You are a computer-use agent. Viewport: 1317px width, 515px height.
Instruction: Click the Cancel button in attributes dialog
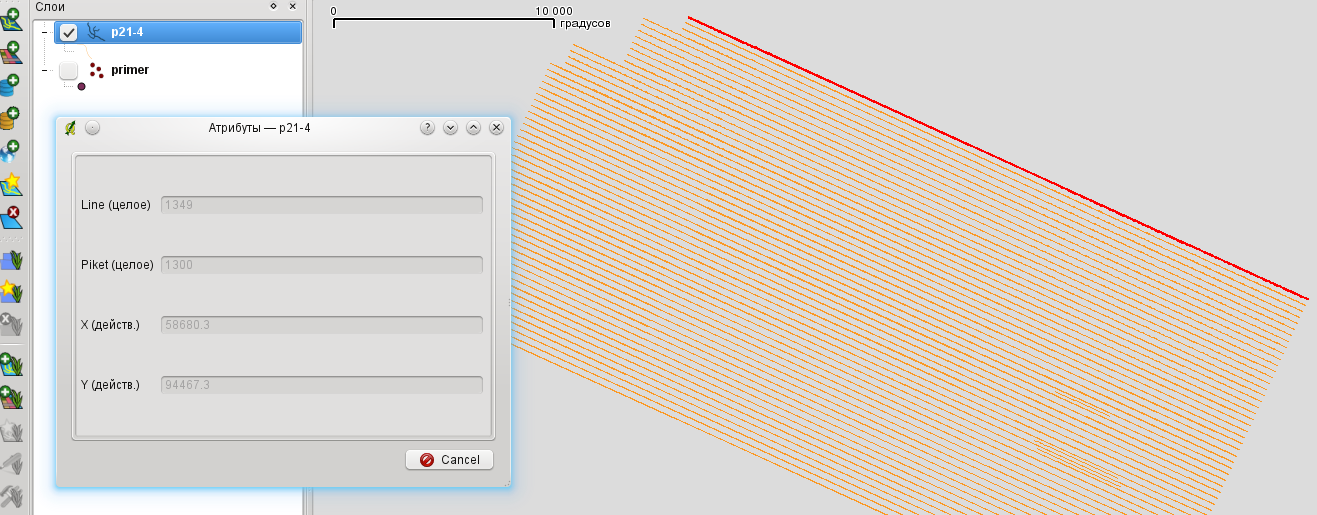click(x=449, y=460)
